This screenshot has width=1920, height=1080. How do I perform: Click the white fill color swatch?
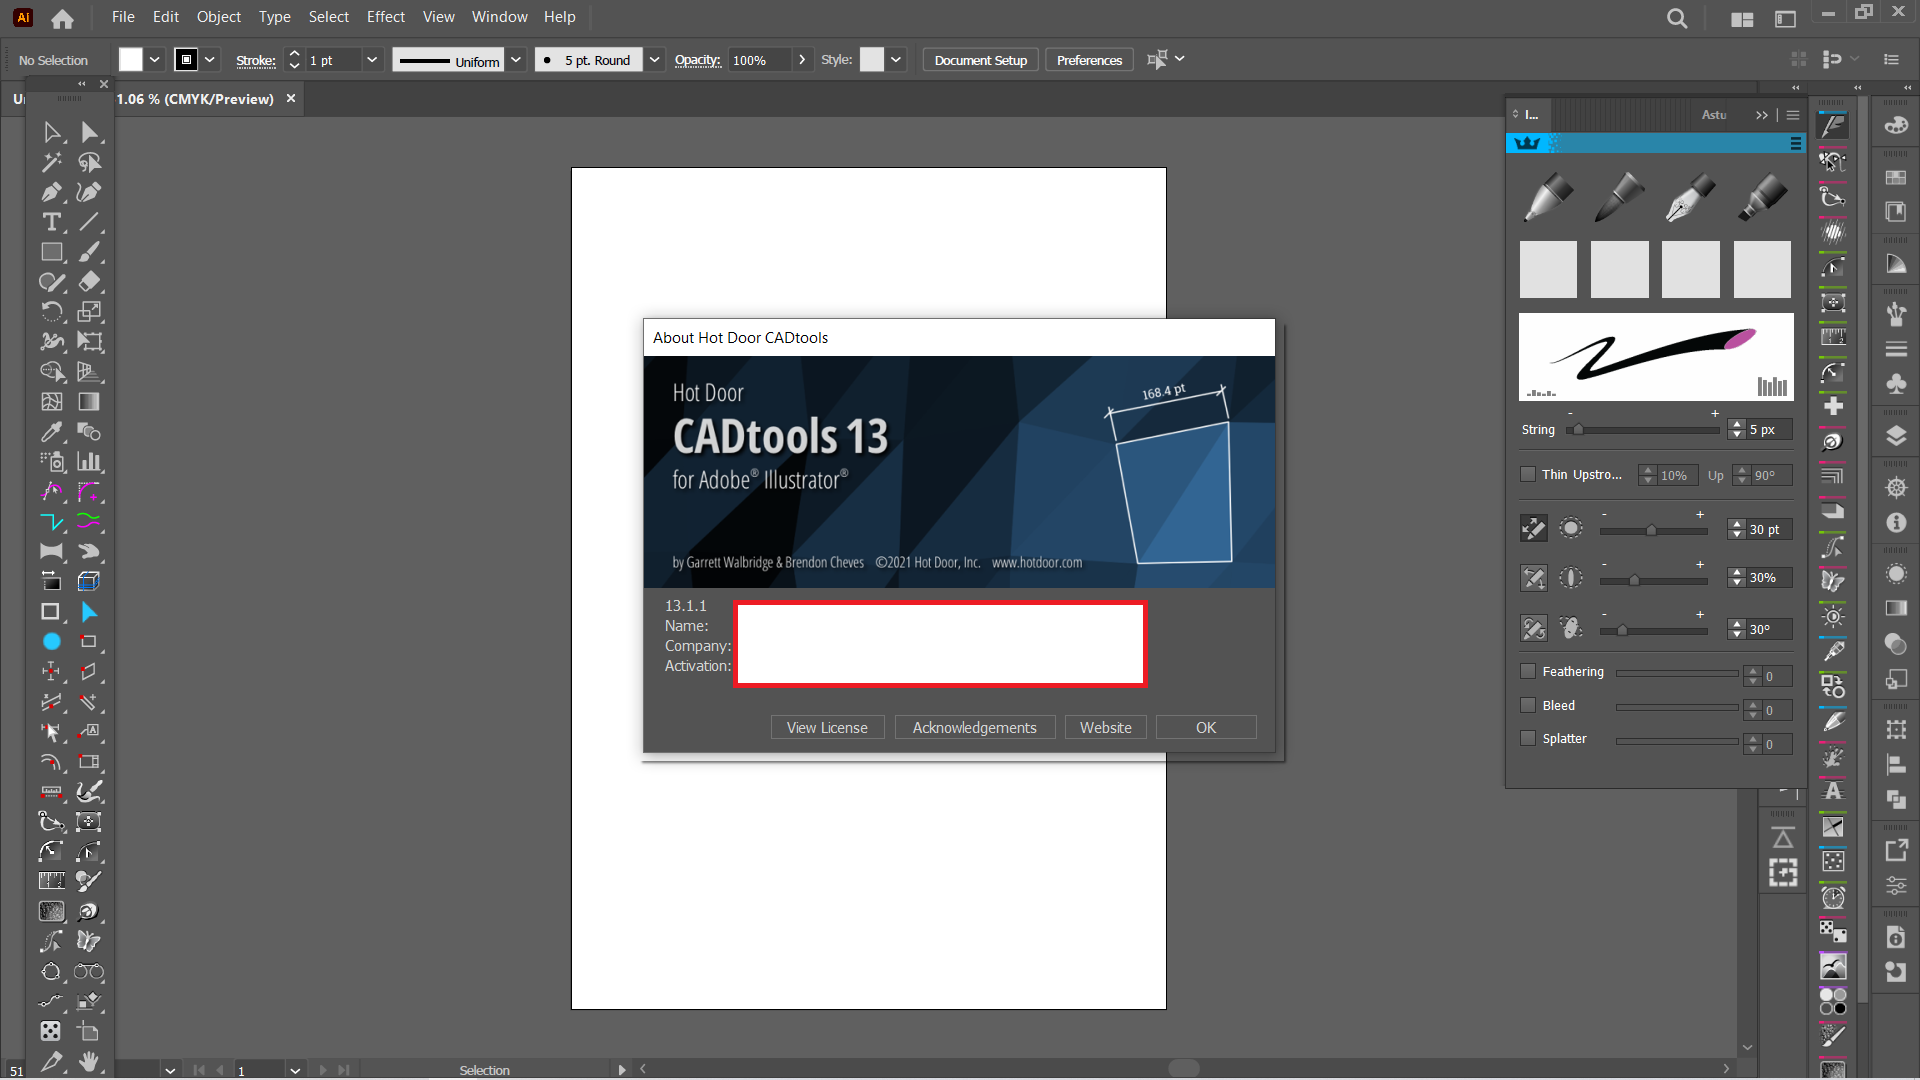(131, 60)
